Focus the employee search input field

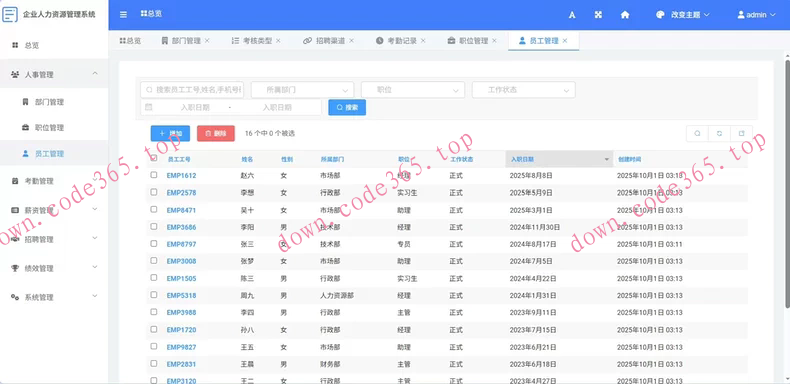point(192,90)
